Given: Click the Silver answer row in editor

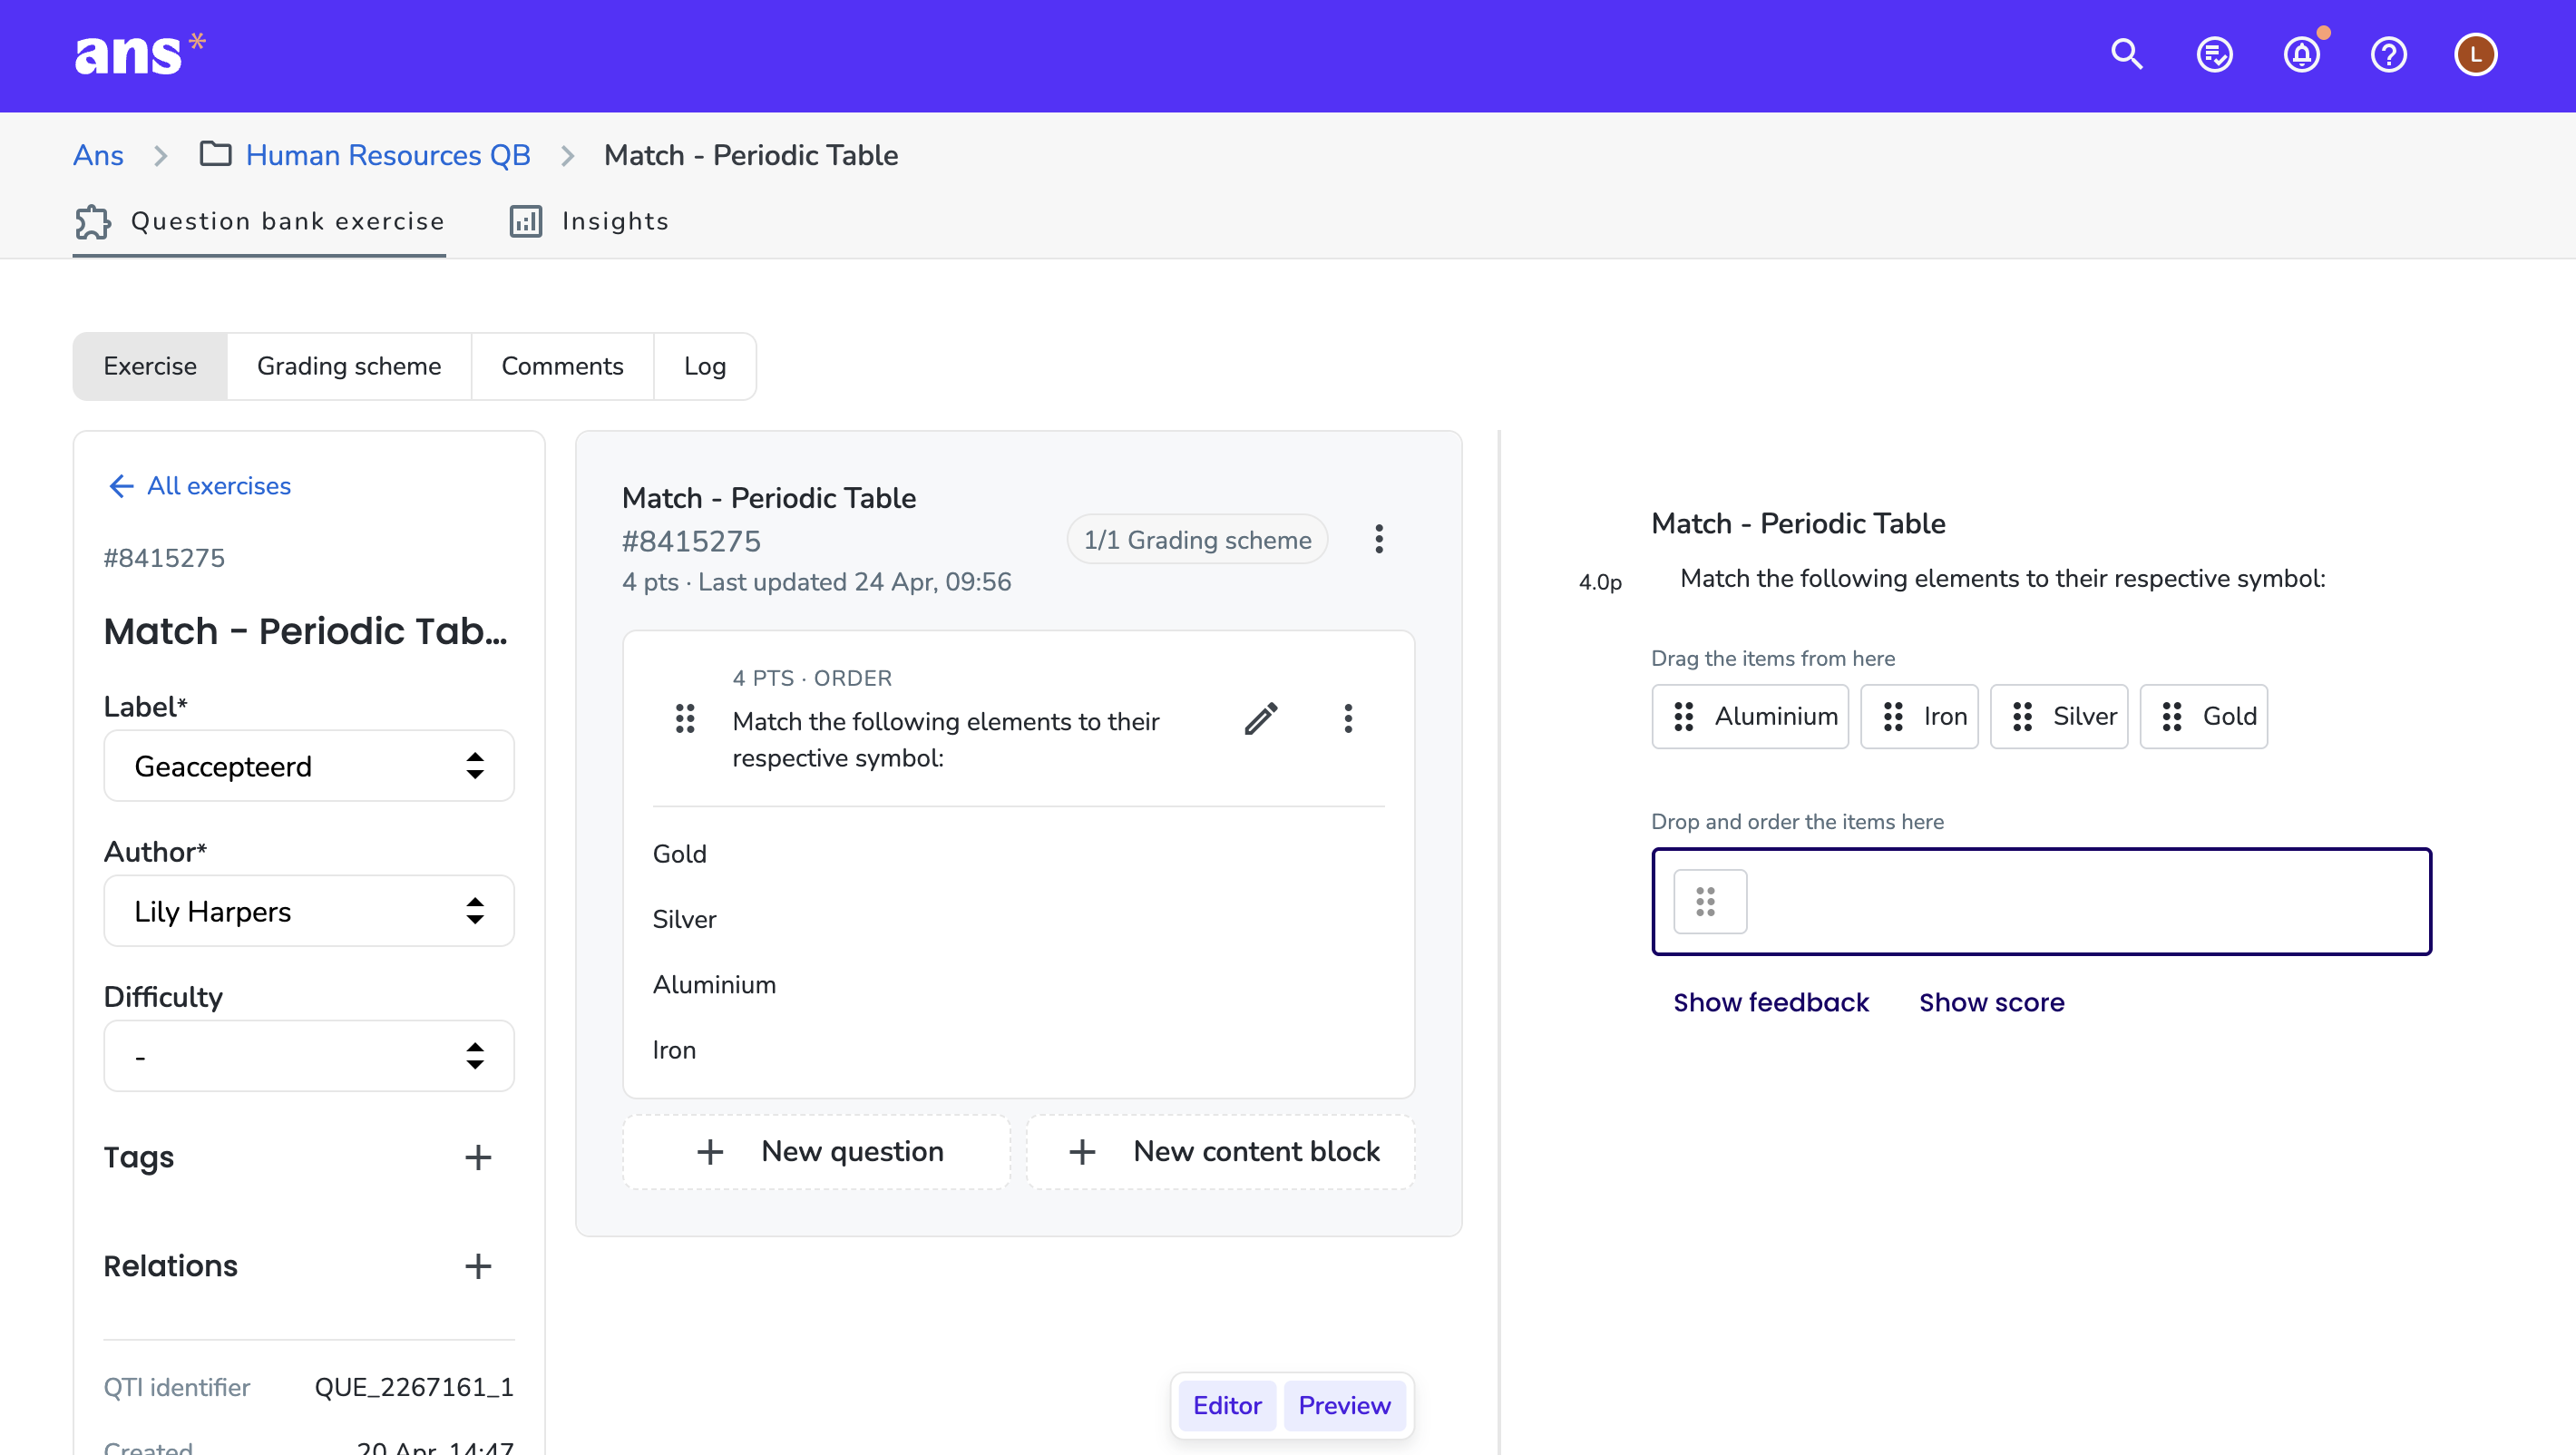Looking at the screenshot, I should click(x=1018, y=919).
